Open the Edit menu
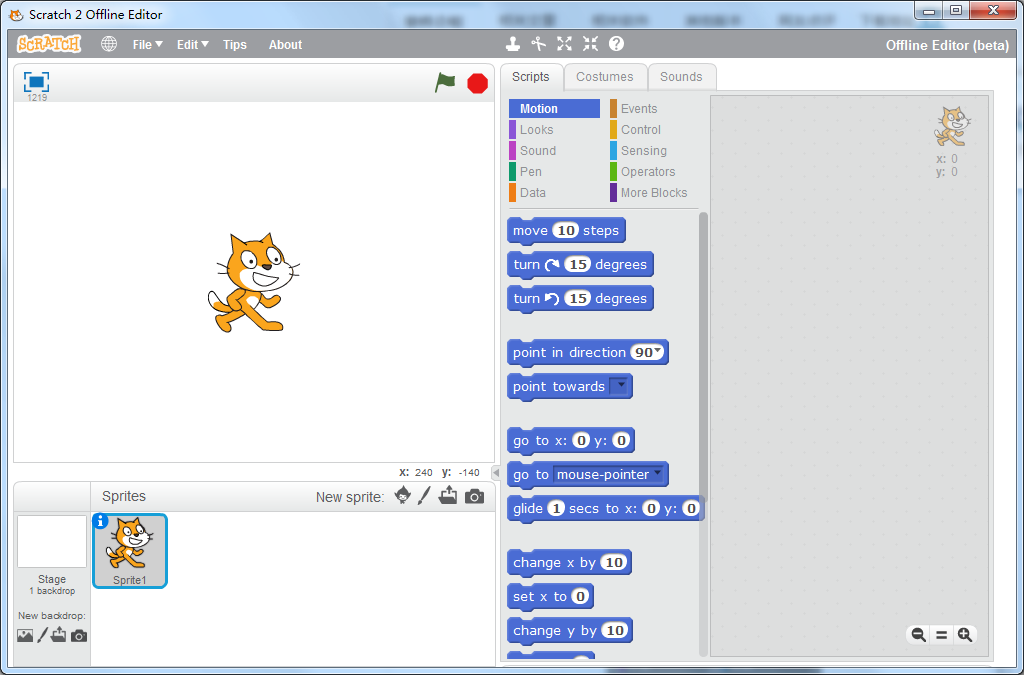Viewport: 1024px width, 675px height. (x=193, y=44)
